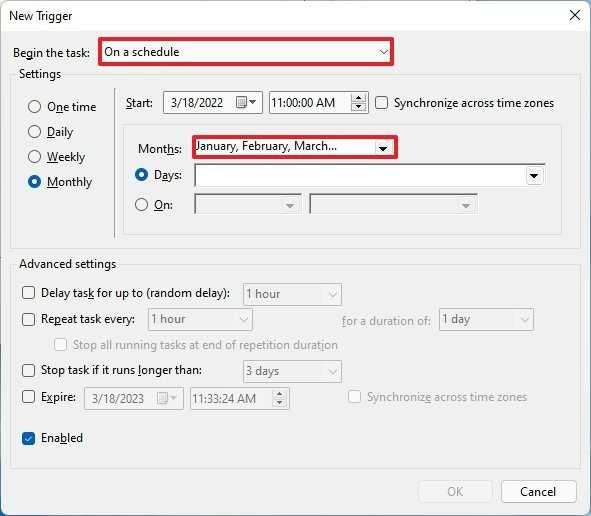
Task: Check Stop task if it runs longer than
Action: coord(28,370)
